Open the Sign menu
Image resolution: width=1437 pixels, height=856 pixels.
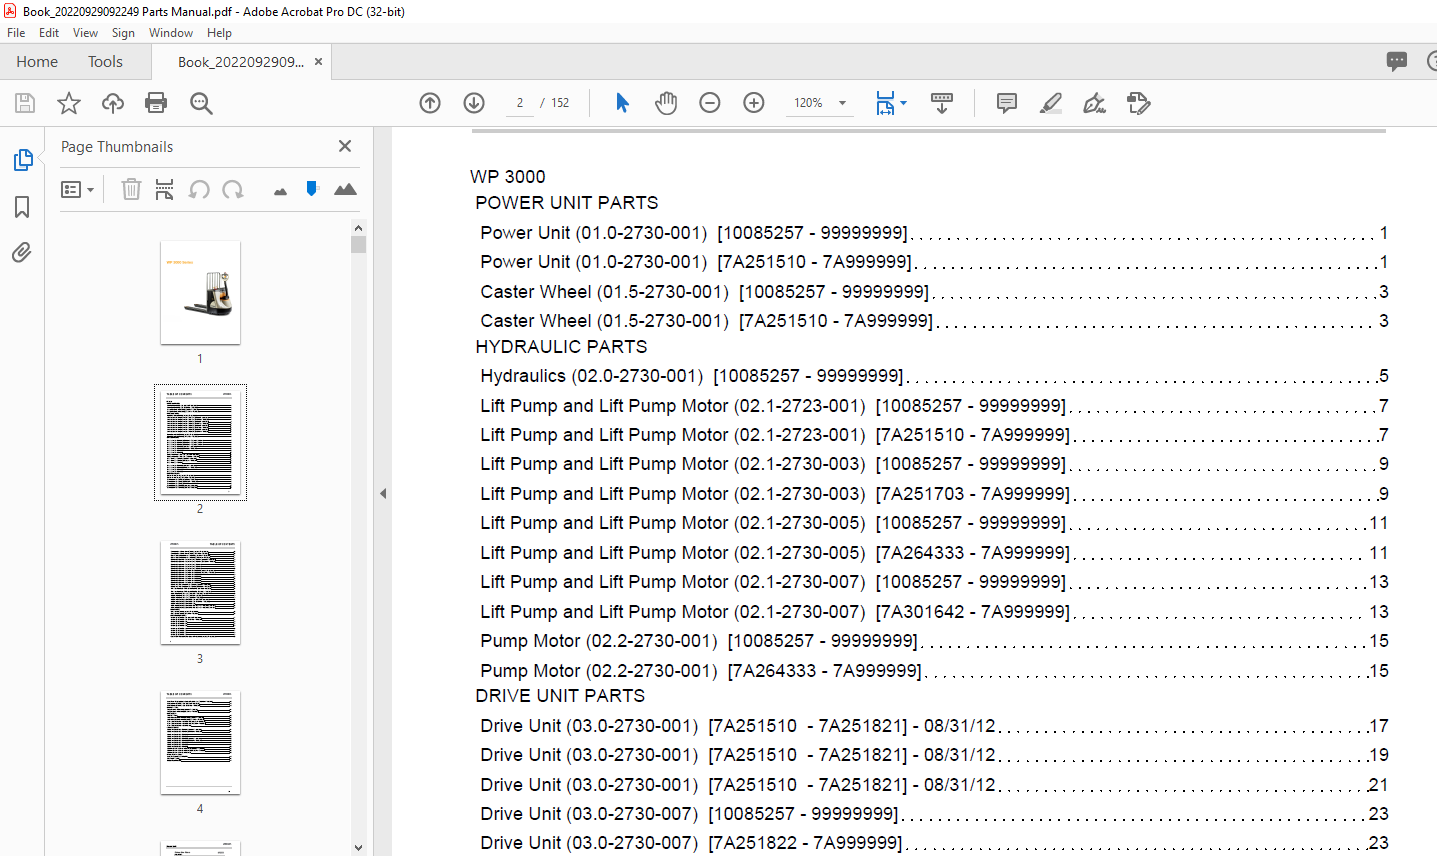[123, 33]
